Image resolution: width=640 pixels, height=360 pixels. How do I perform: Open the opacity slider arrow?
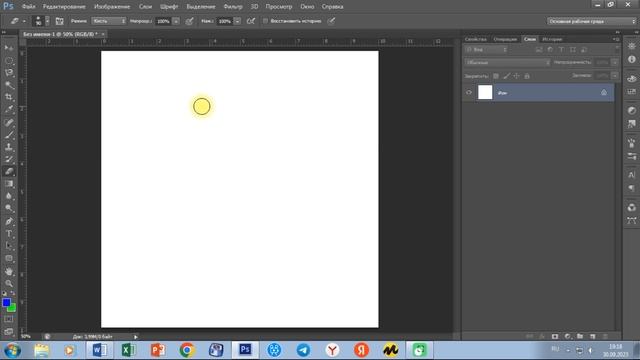click(x=176, y=21)
